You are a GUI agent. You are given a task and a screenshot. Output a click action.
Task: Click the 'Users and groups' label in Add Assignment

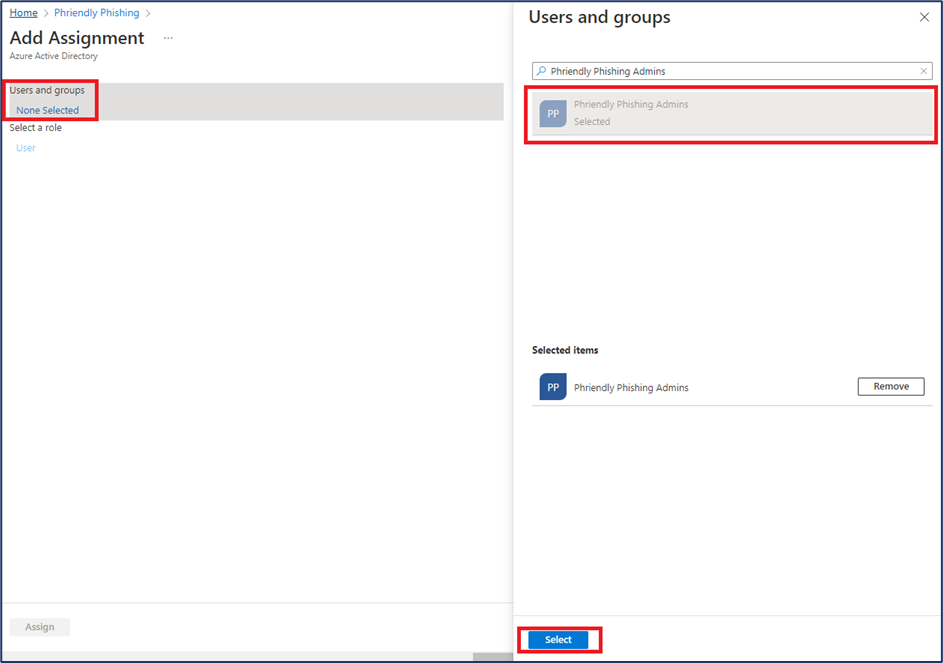click(47, 90)
